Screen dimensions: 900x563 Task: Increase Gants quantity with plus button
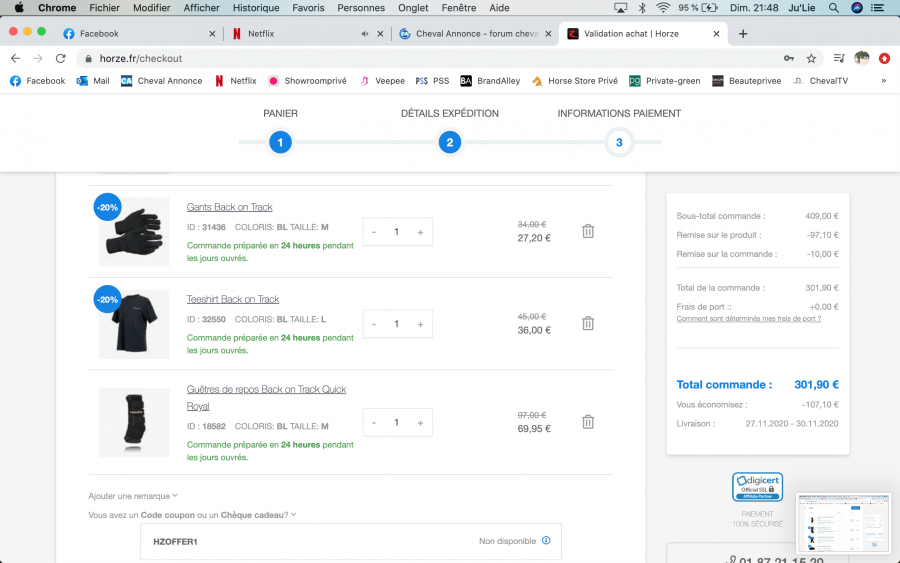[420, 232]
